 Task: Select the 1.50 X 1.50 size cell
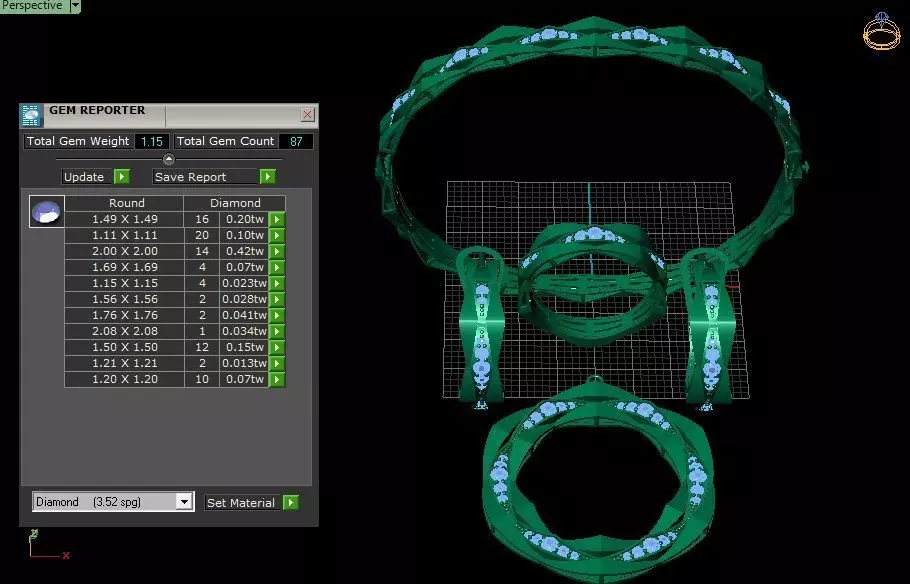125,347
